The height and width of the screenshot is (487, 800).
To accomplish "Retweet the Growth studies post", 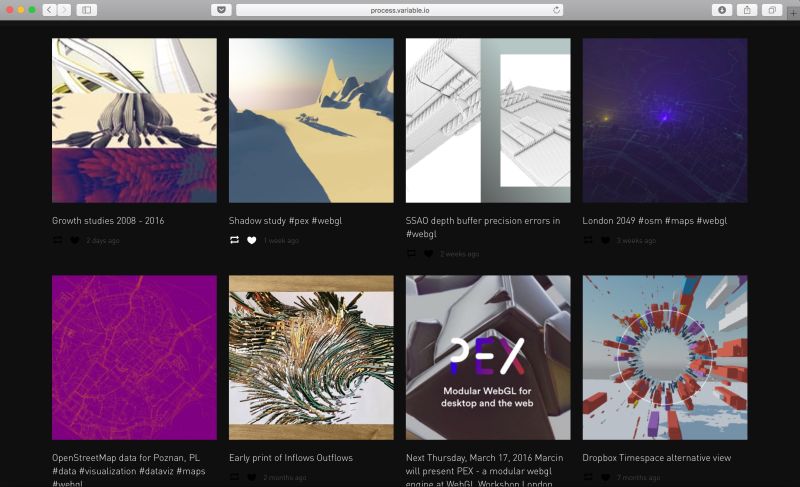I will (58, 240).
